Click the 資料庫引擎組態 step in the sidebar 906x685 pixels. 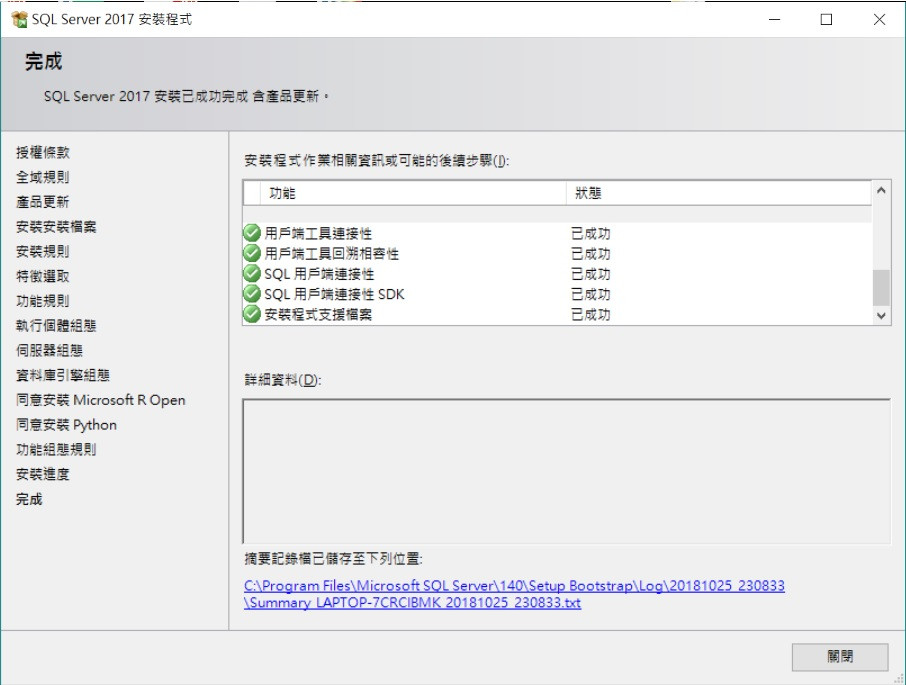[x=63, y=375]
